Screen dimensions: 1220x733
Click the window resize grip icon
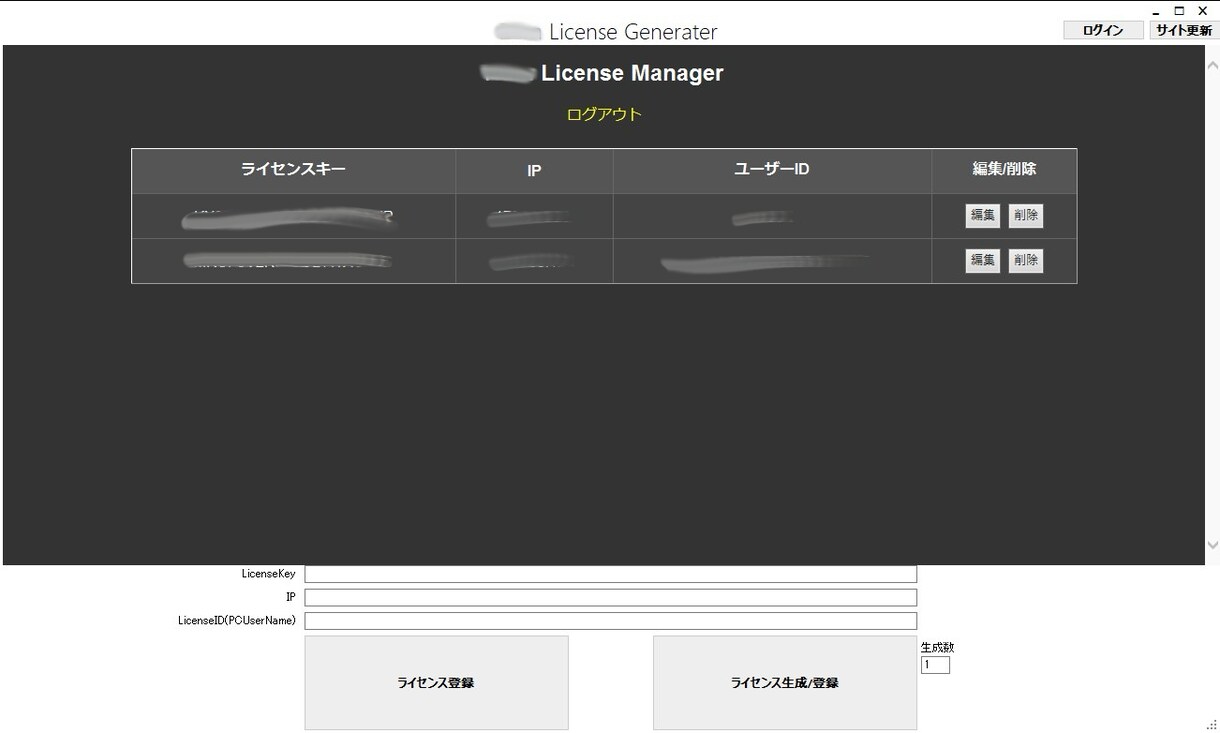click(1211, 725)
